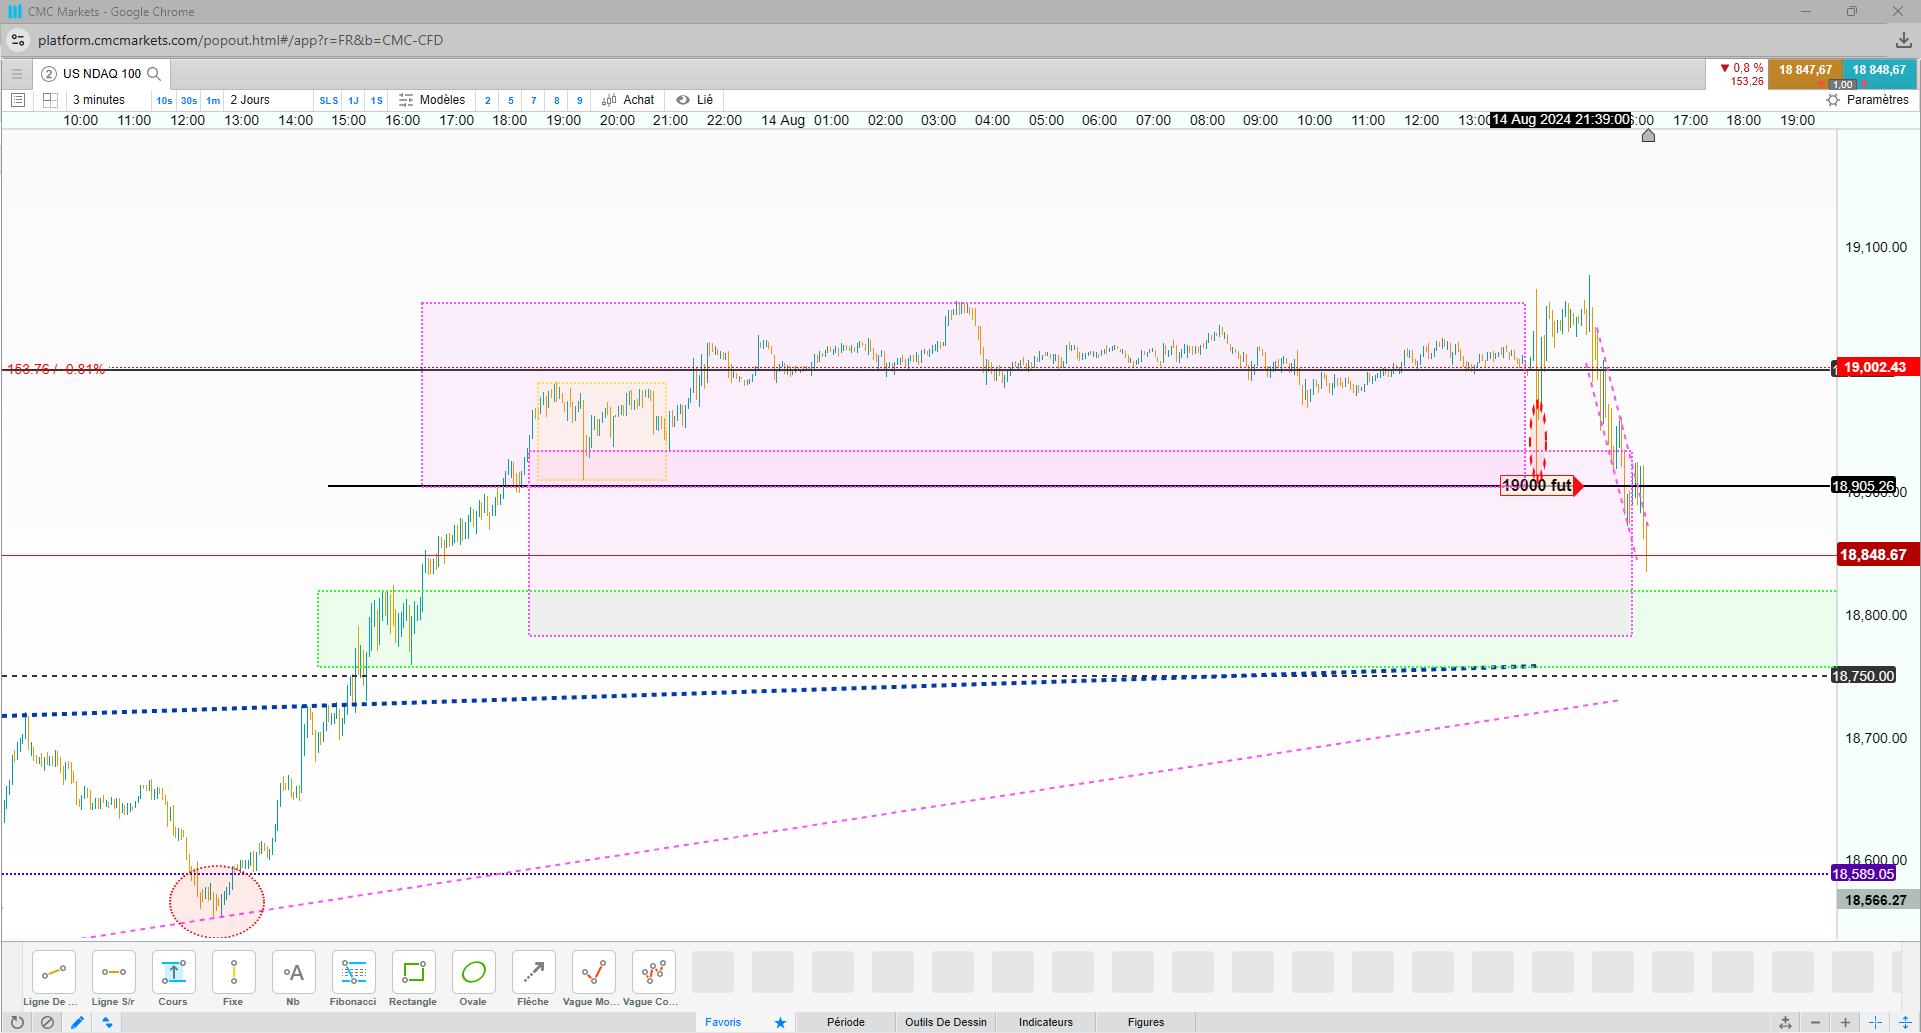Select the US NDAQ 100 chart tab

point(102,73)
